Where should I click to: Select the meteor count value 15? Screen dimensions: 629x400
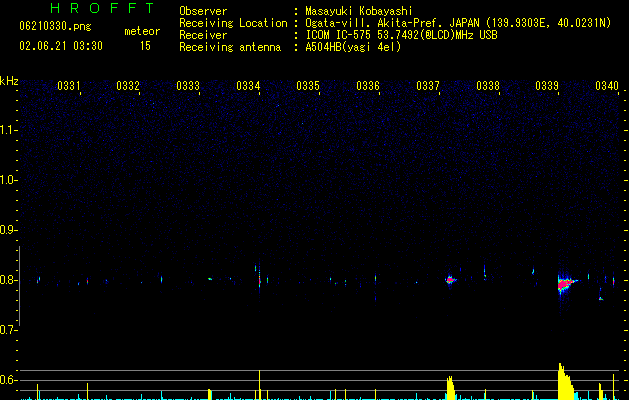[145, 46]
